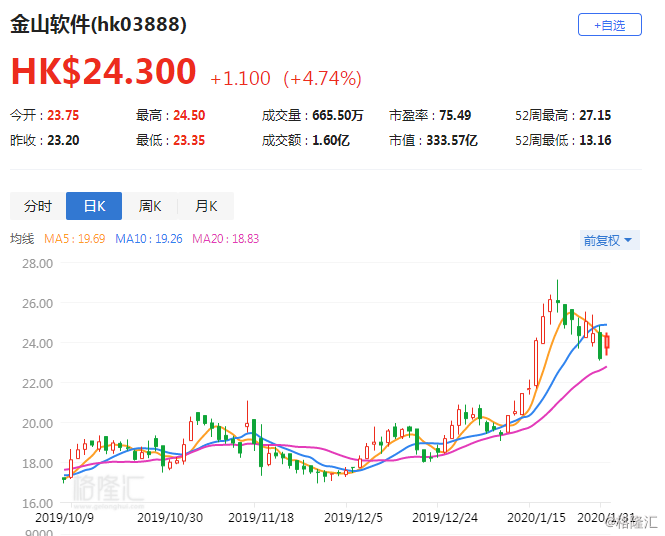Click the 52周最高 value 27.15

click(595, 115)
